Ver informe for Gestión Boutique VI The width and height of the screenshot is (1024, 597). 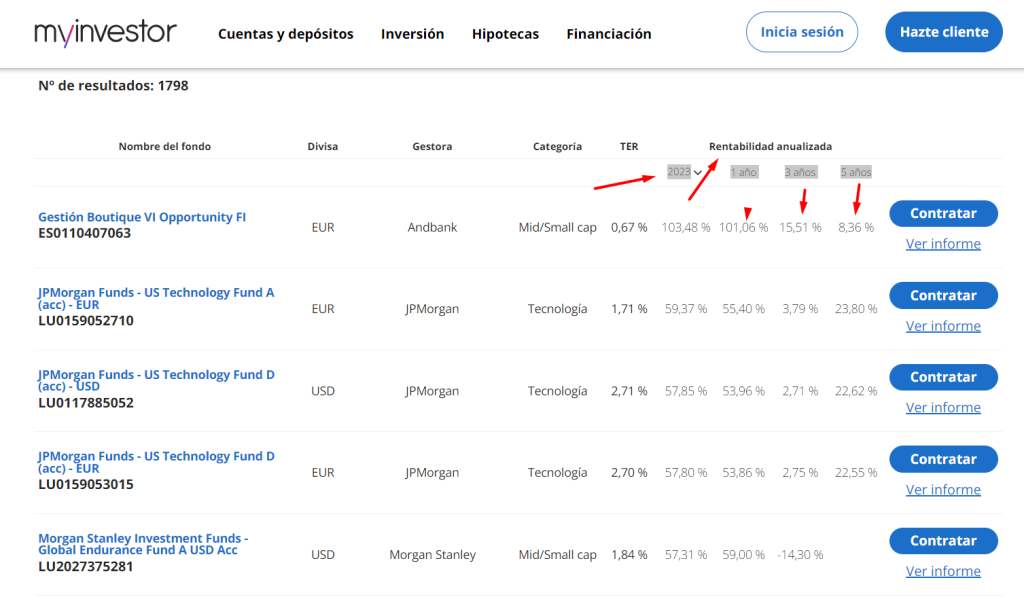tap(943, 244)
